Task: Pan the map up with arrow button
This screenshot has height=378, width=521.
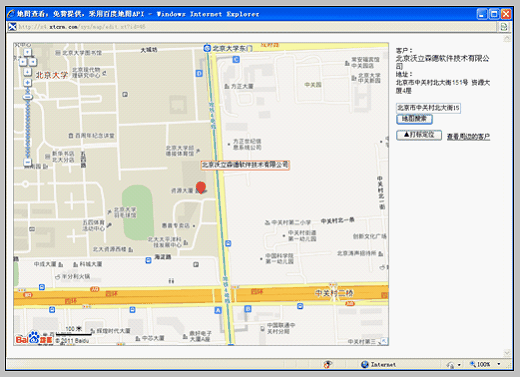Action: coord(27,52)
